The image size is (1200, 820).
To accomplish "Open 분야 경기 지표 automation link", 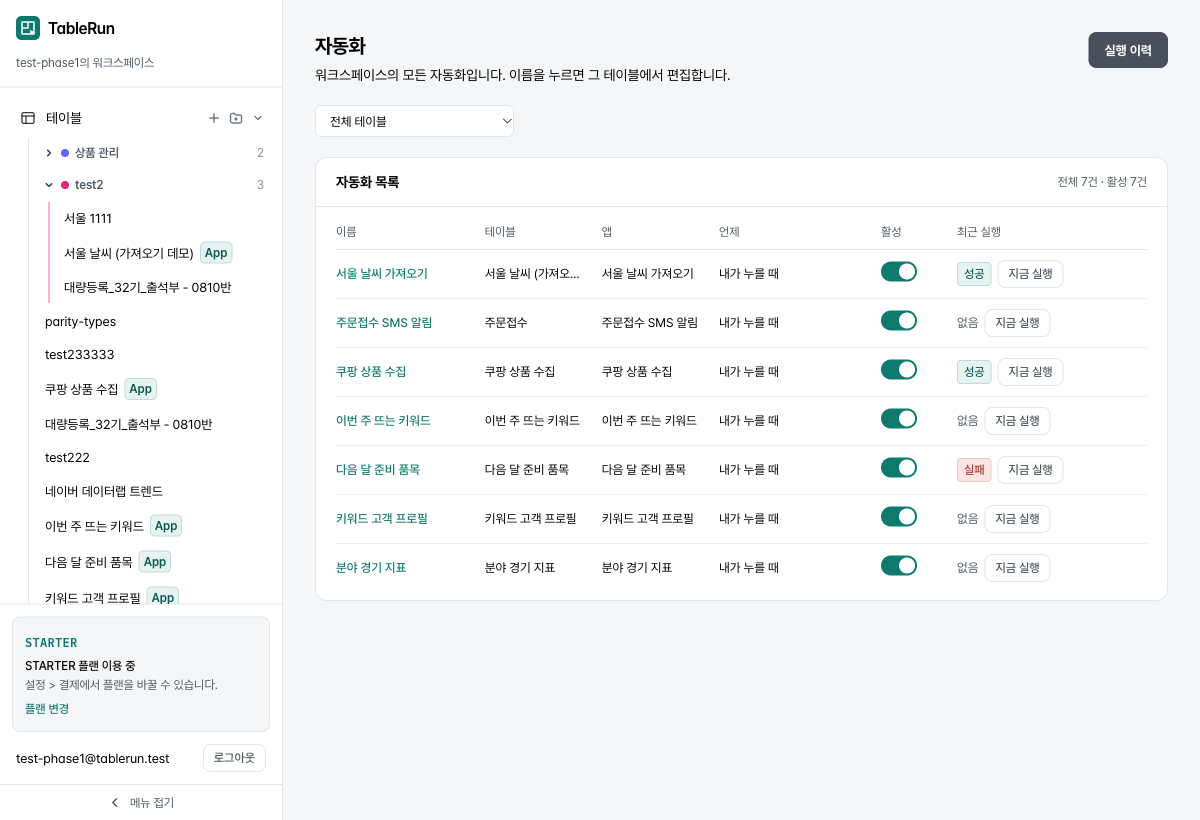I will tap(371, 568).
